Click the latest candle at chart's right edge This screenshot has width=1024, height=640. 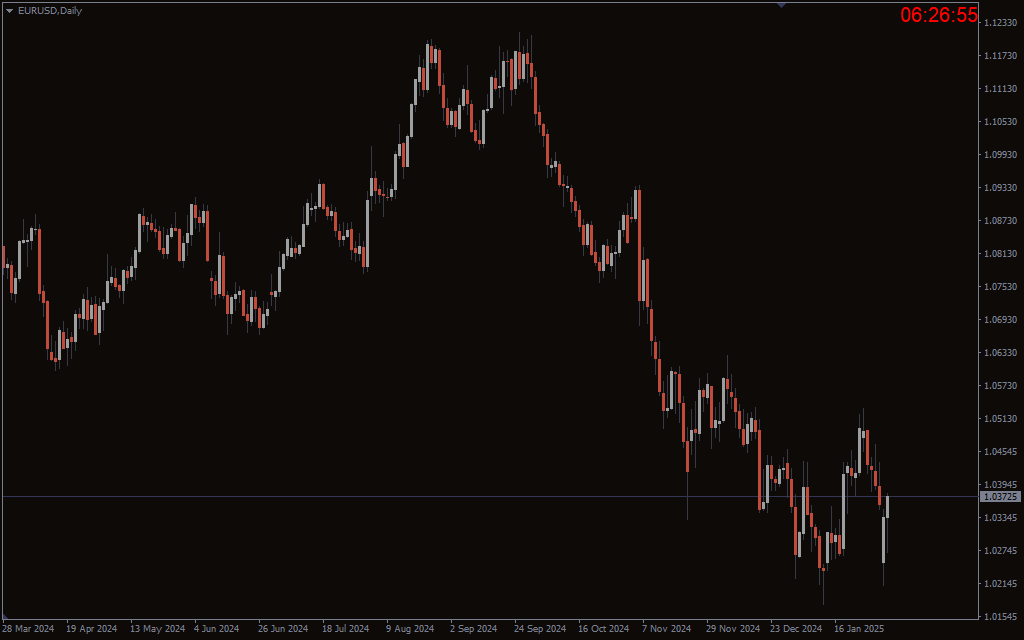887,506
